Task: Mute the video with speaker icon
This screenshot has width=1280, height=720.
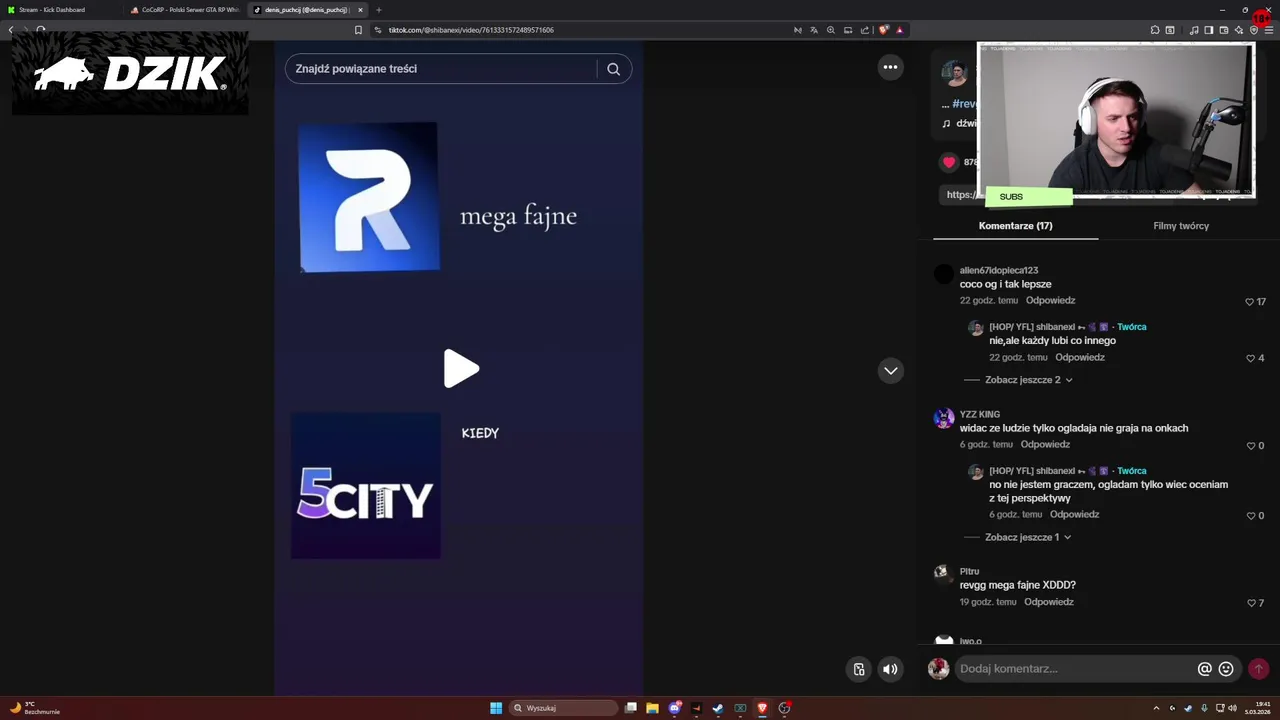Action: pos(890,669)
